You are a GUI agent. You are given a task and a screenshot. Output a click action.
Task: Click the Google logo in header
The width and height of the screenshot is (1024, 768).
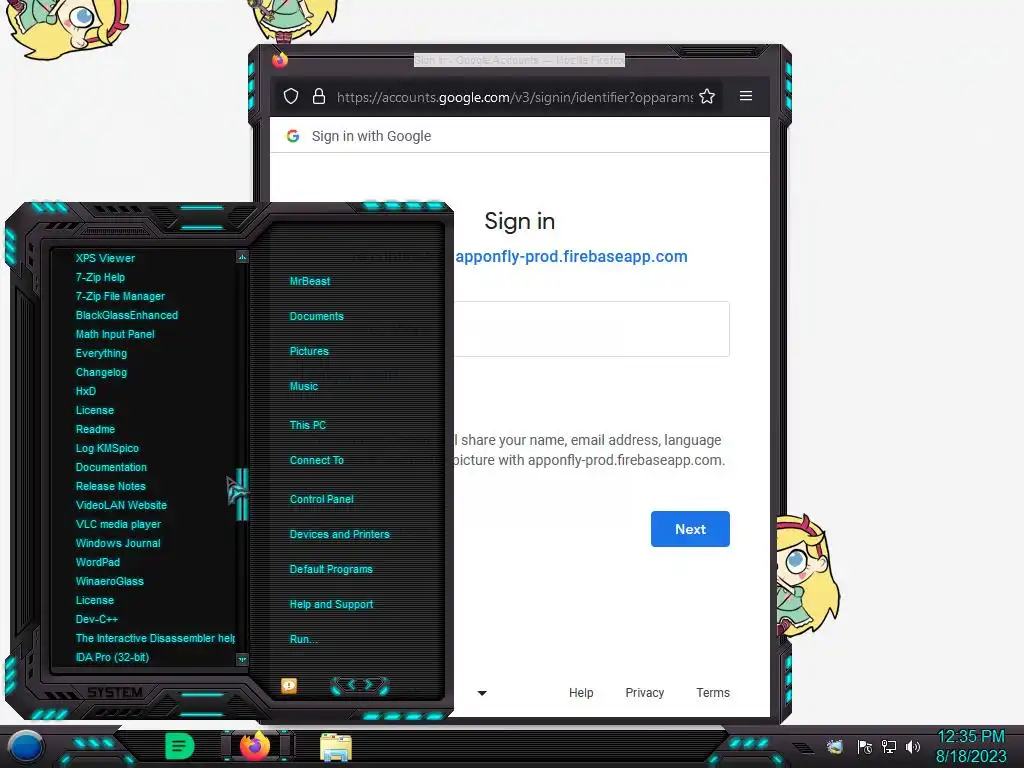[293, 136]
